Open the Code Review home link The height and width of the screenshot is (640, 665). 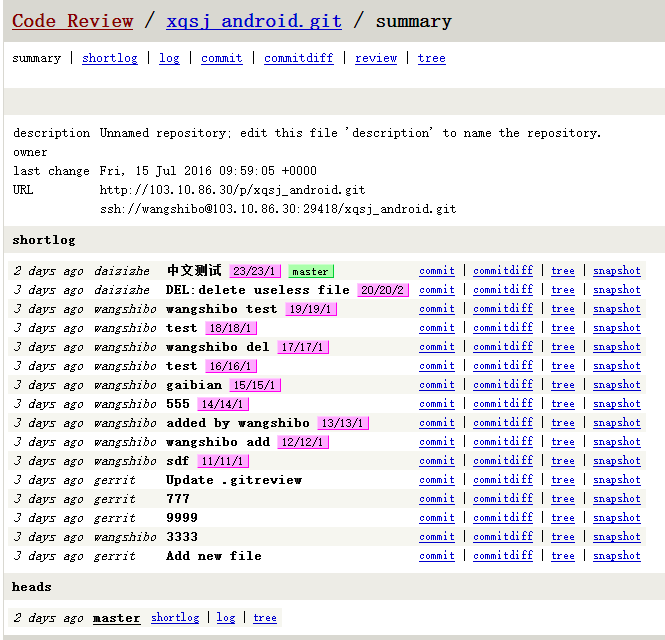pyautogui.click(x=73, y=21)
